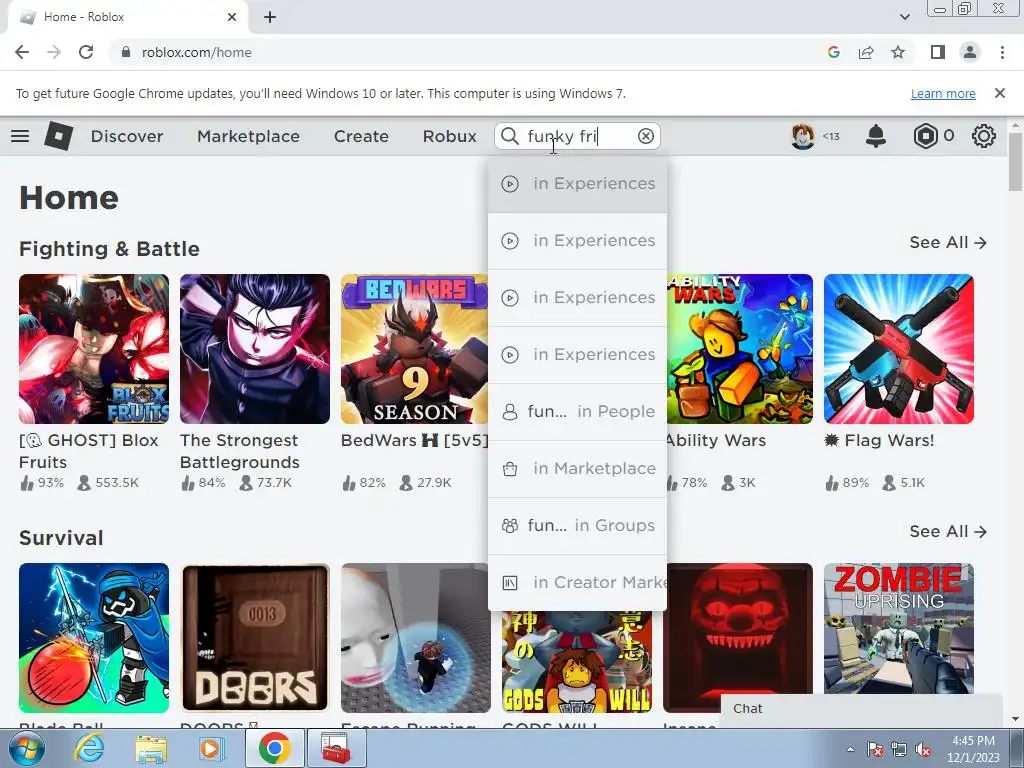Open Flag Wars game thumbnail
Viewport: 1024px width, 768px height.
coord(899,349)
